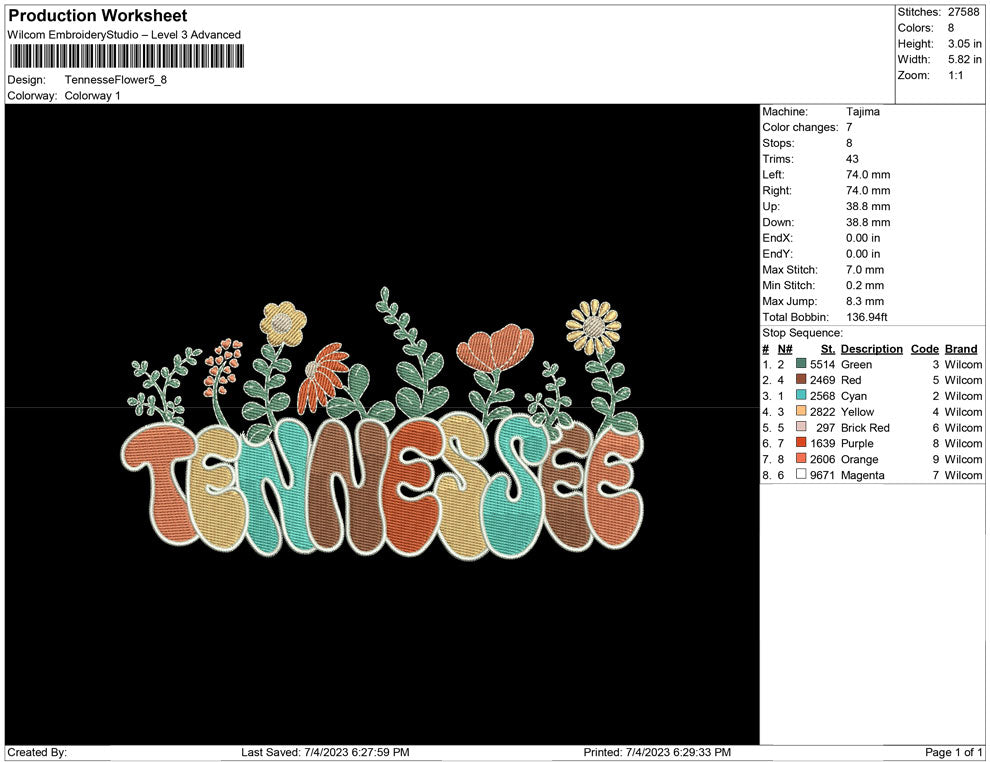The width and height of the screenshot is (990, 762).
Task: Choose the orange 2606 thread swatch
Action: click(801, 459)
